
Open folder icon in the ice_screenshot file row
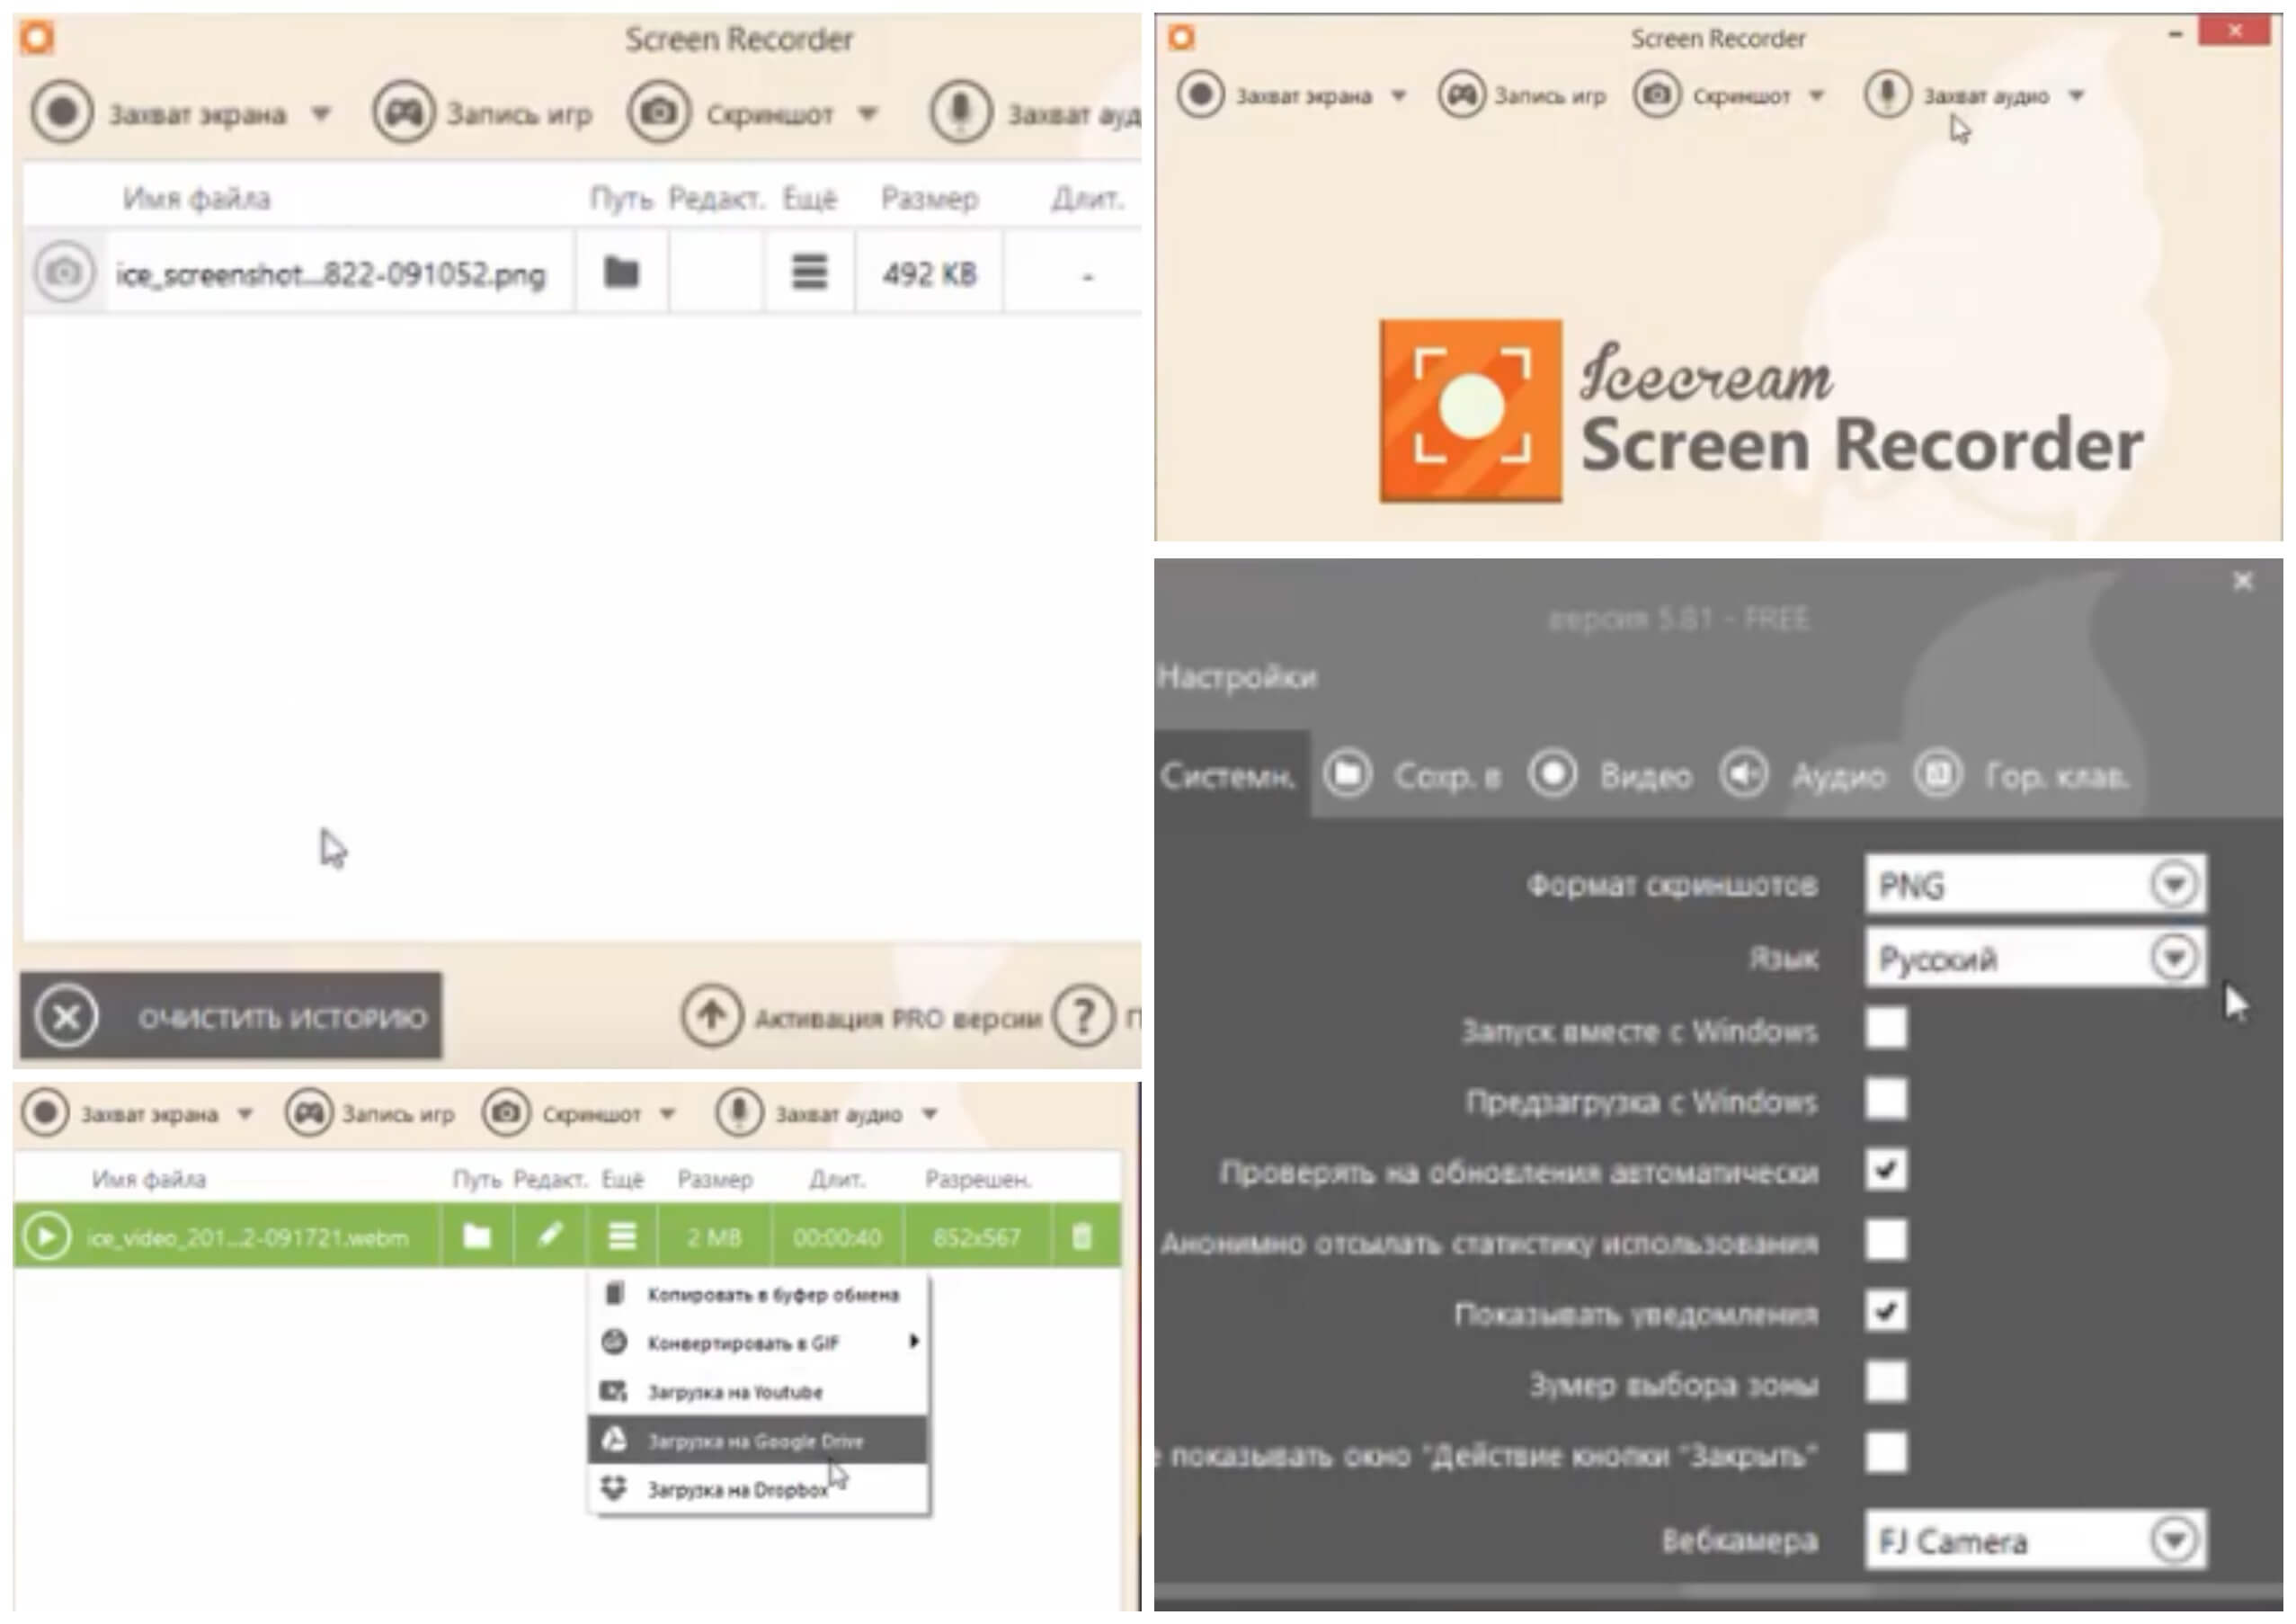(621, 272)
